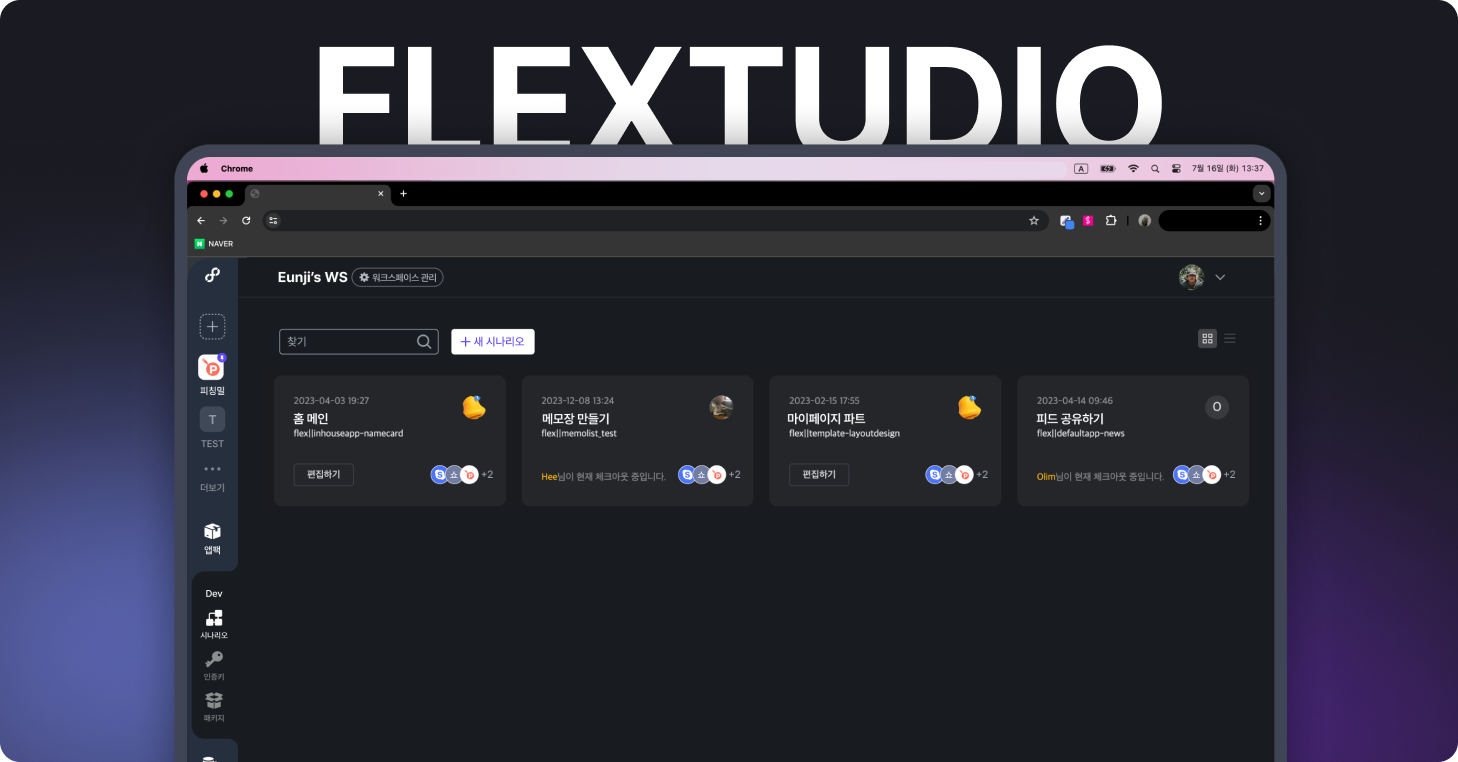This screenshot has width=1458, height=762.
Task: Open the 앱팩 box icon
Action: coord(212,531)
